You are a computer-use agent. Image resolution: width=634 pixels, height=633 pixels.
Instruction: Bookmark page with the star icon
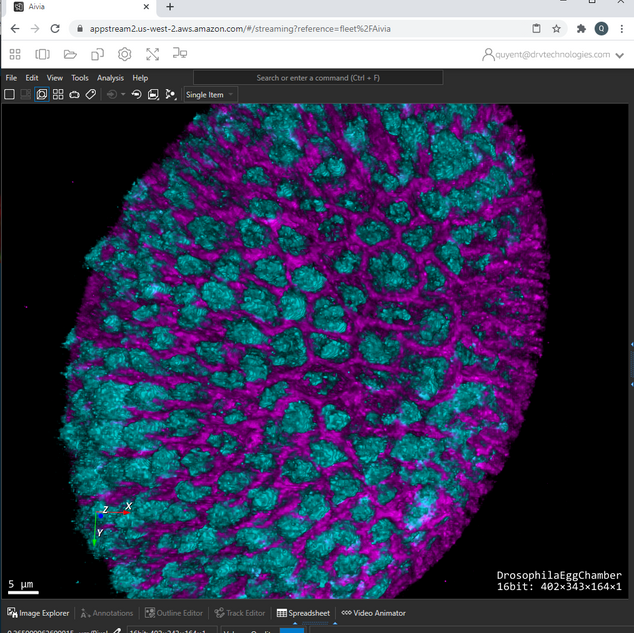click(x=556, y=29)
